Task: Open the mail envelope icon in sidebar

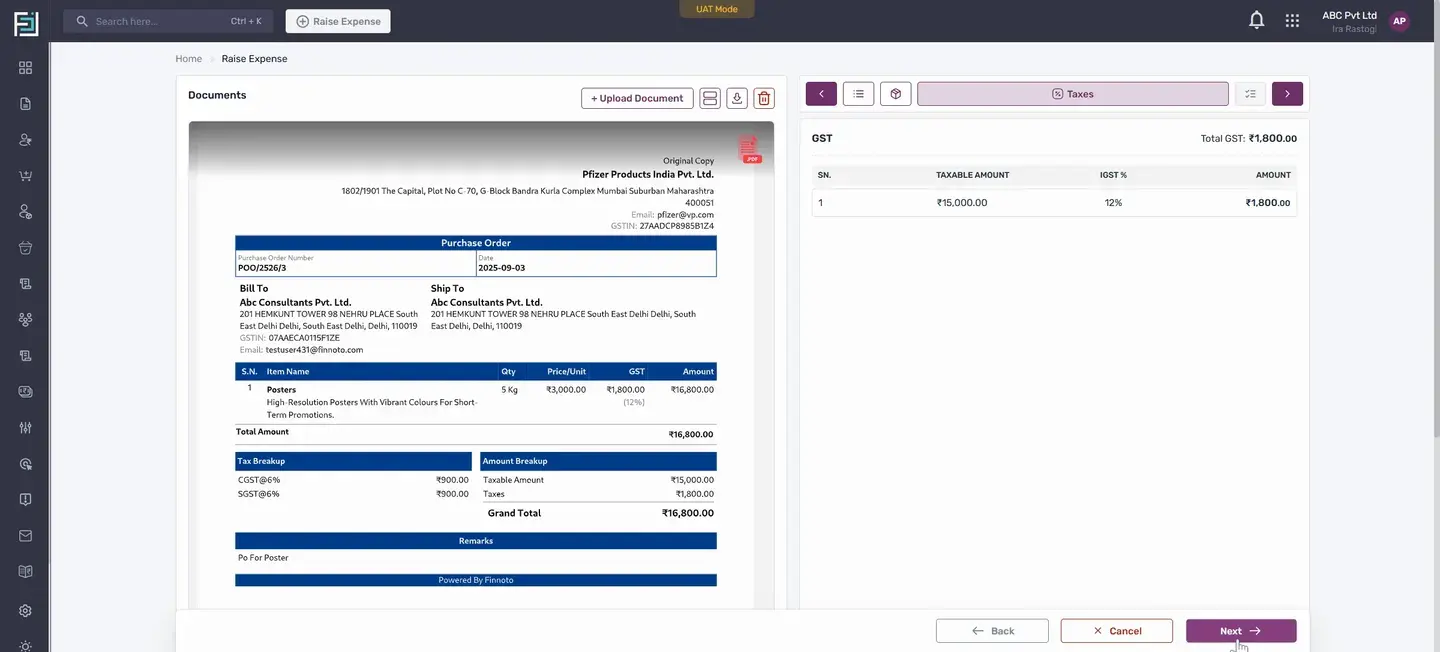Action: click(x=26, y=536)
